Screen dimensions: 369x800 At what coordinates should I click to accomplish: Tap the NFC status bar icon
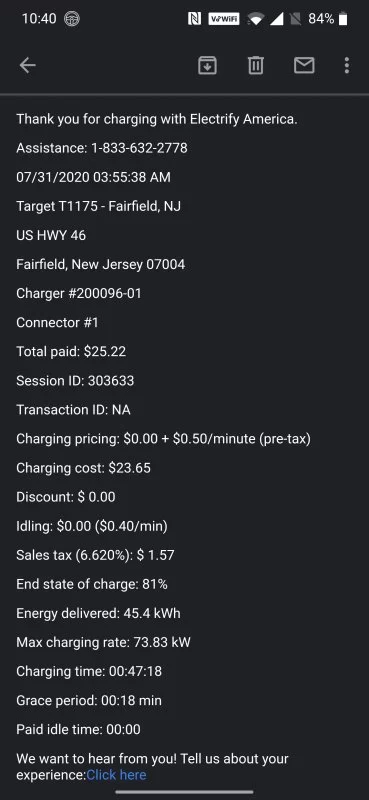tap(194, 19)
